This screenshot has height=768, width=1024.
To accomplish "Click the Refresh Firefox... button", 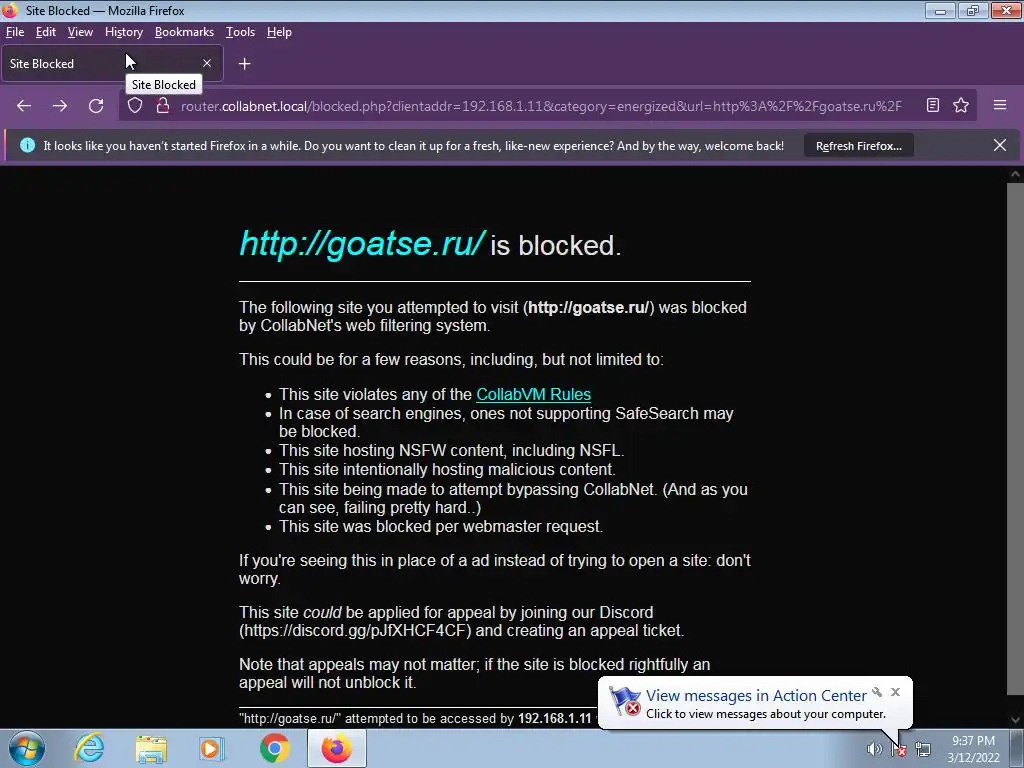I will [x=858, y=146].
